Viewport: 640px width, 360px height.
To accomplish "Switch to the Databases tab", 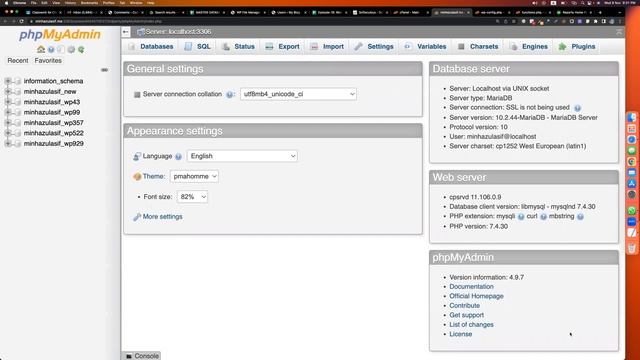I will (x=151, y=47).
